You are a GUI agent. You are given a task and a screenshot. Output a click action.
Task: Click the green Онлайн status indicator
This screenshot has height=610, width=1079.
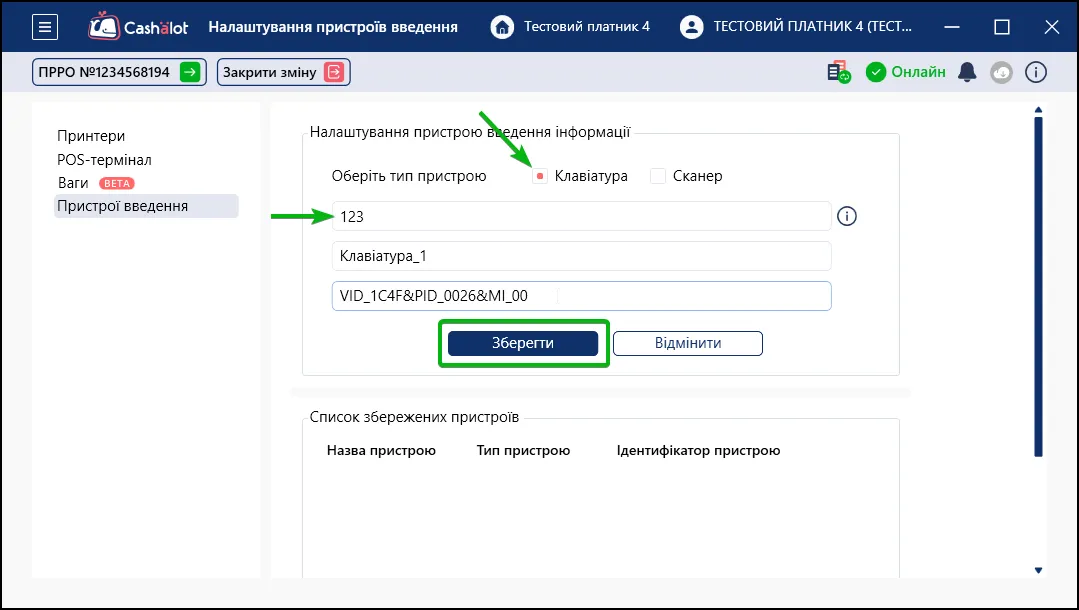906,72
